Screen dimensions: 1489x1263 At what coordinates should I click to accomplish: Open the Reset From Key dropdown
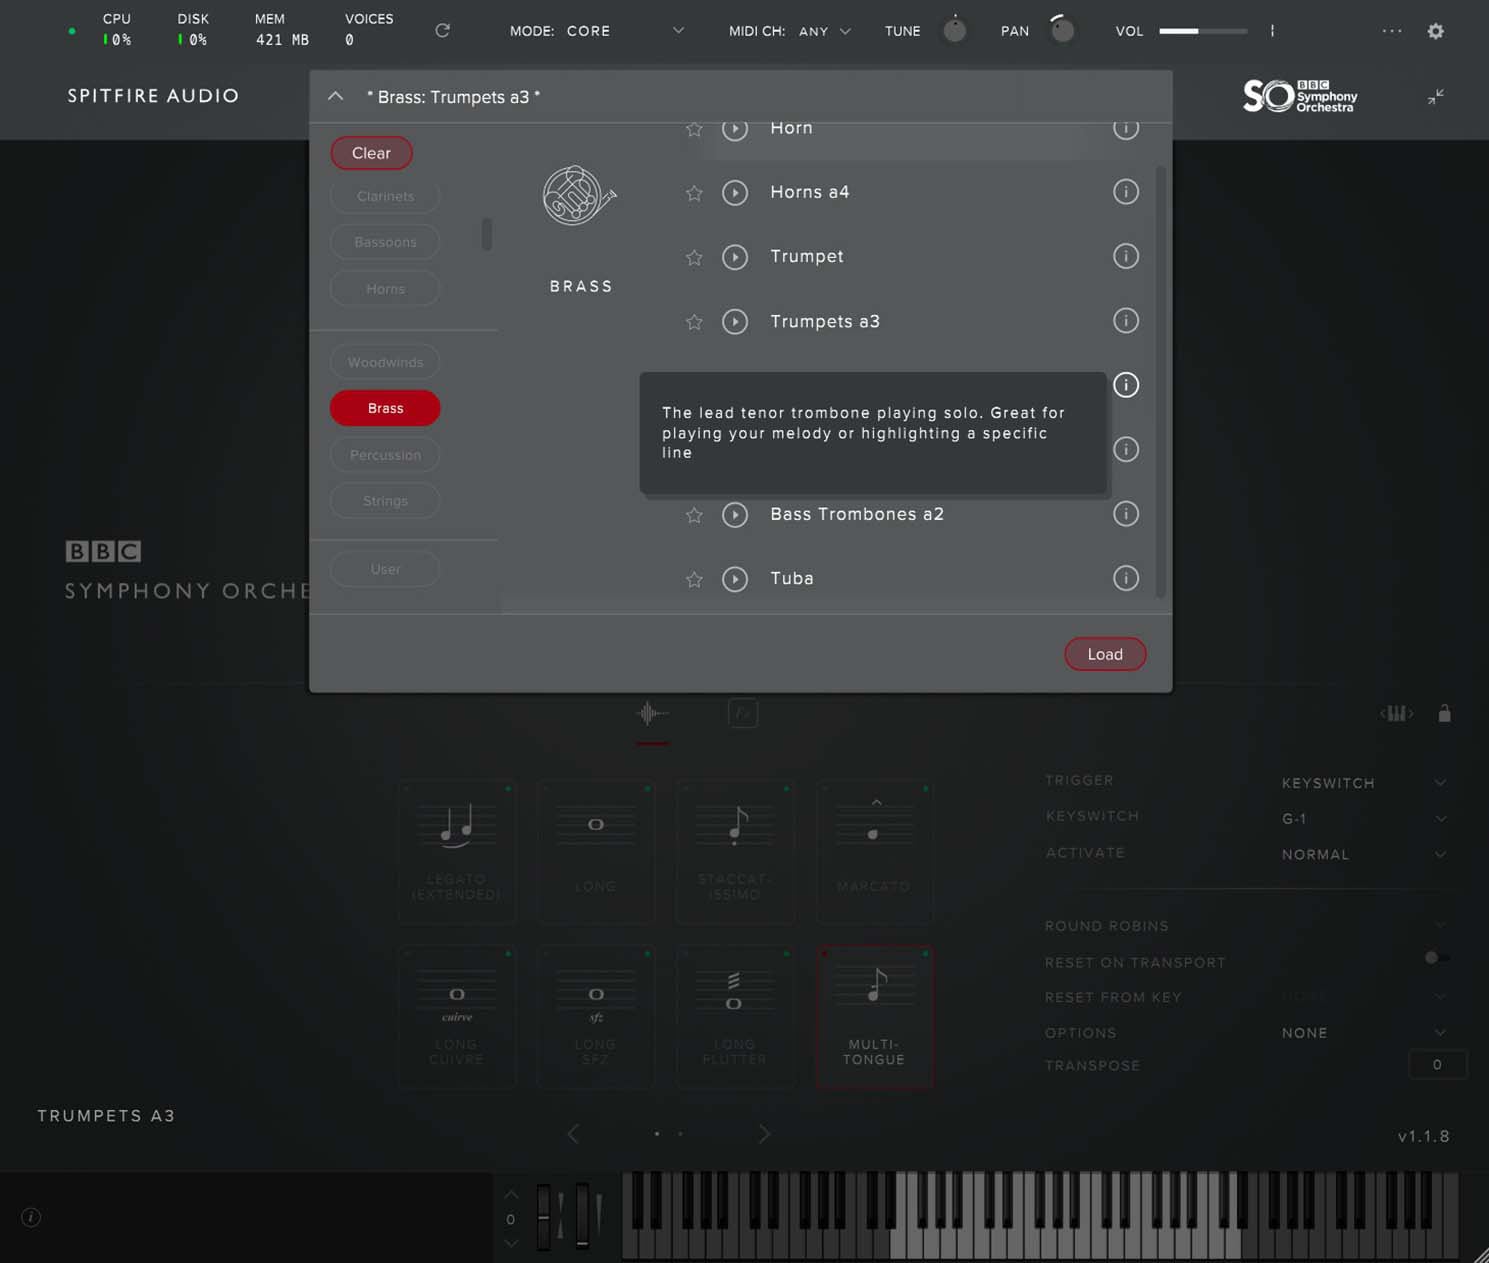tap(1364, 997)
